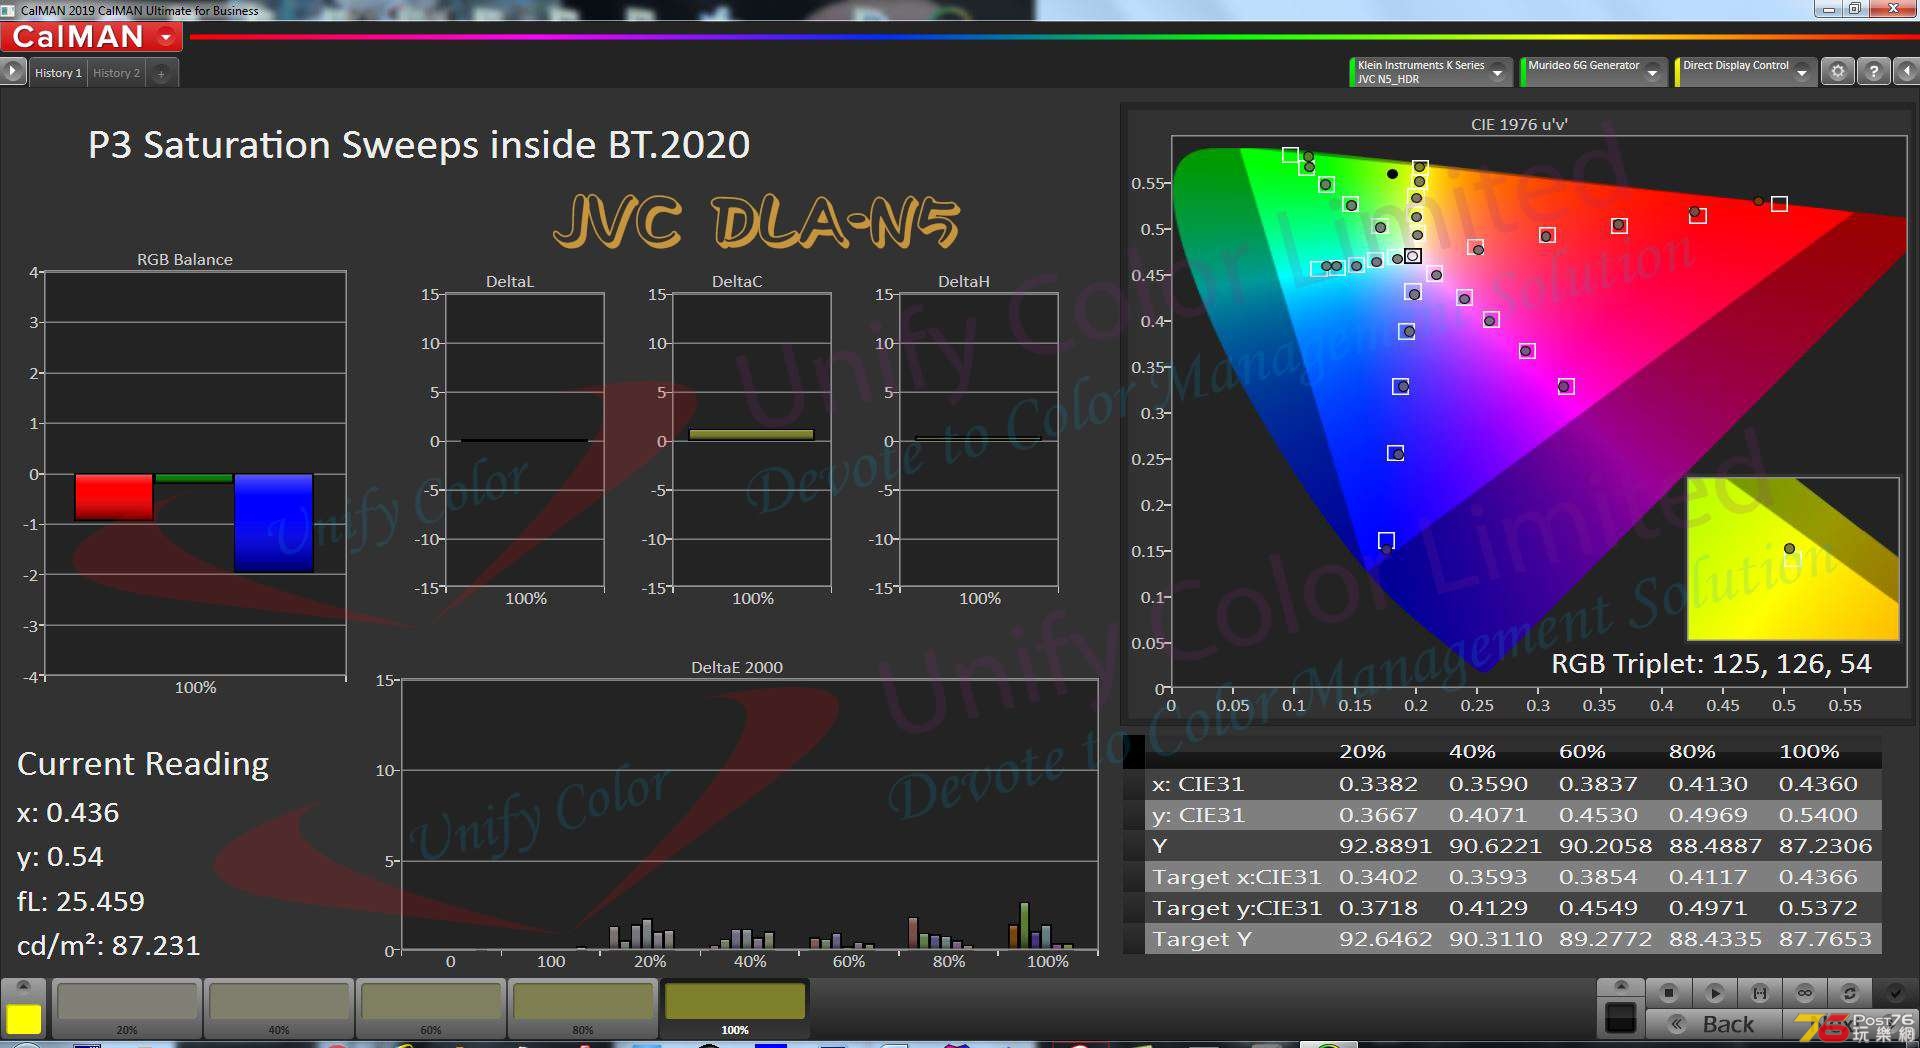1920x1048 pixels.
Task: Expand the Murideo 6G Generator source dropdown
Action: (x=1653, y=72)
